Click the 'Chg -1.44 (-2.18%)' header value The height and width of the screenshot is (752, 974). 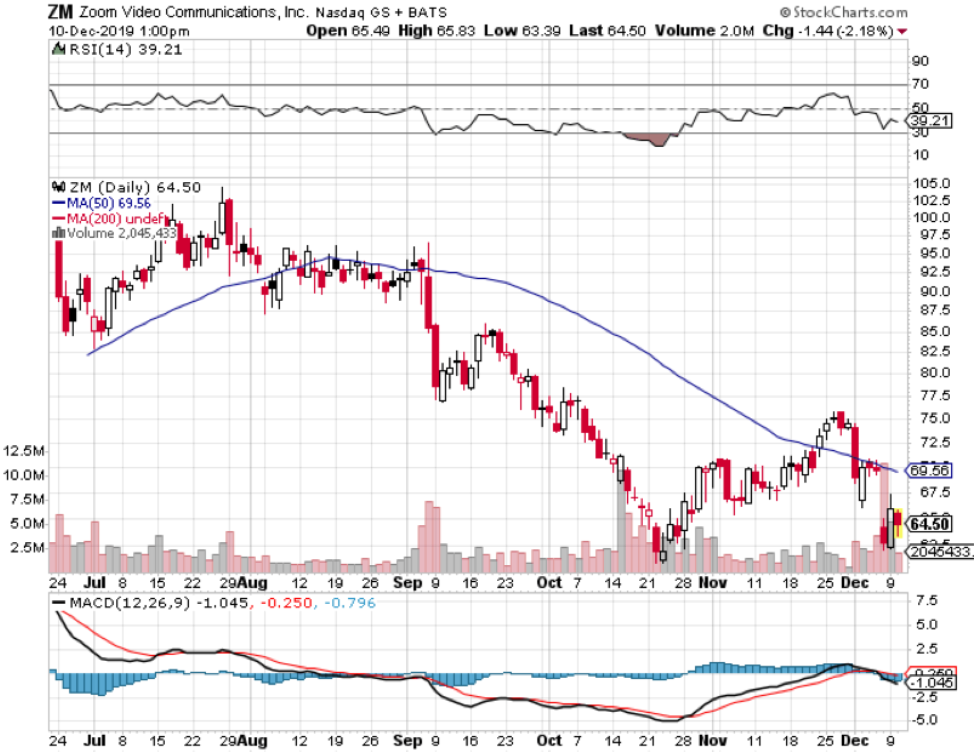[x=828, y=30]
